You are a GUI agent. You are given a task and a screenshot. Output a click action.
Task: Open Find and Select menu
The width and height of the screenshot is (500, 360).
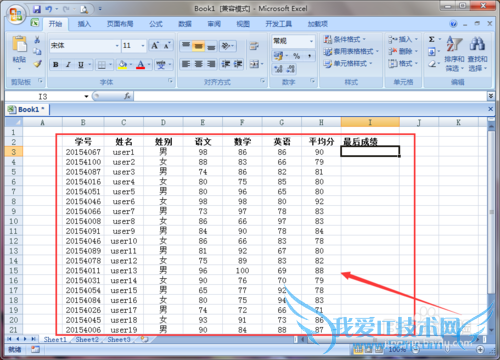tap(477, 54)
